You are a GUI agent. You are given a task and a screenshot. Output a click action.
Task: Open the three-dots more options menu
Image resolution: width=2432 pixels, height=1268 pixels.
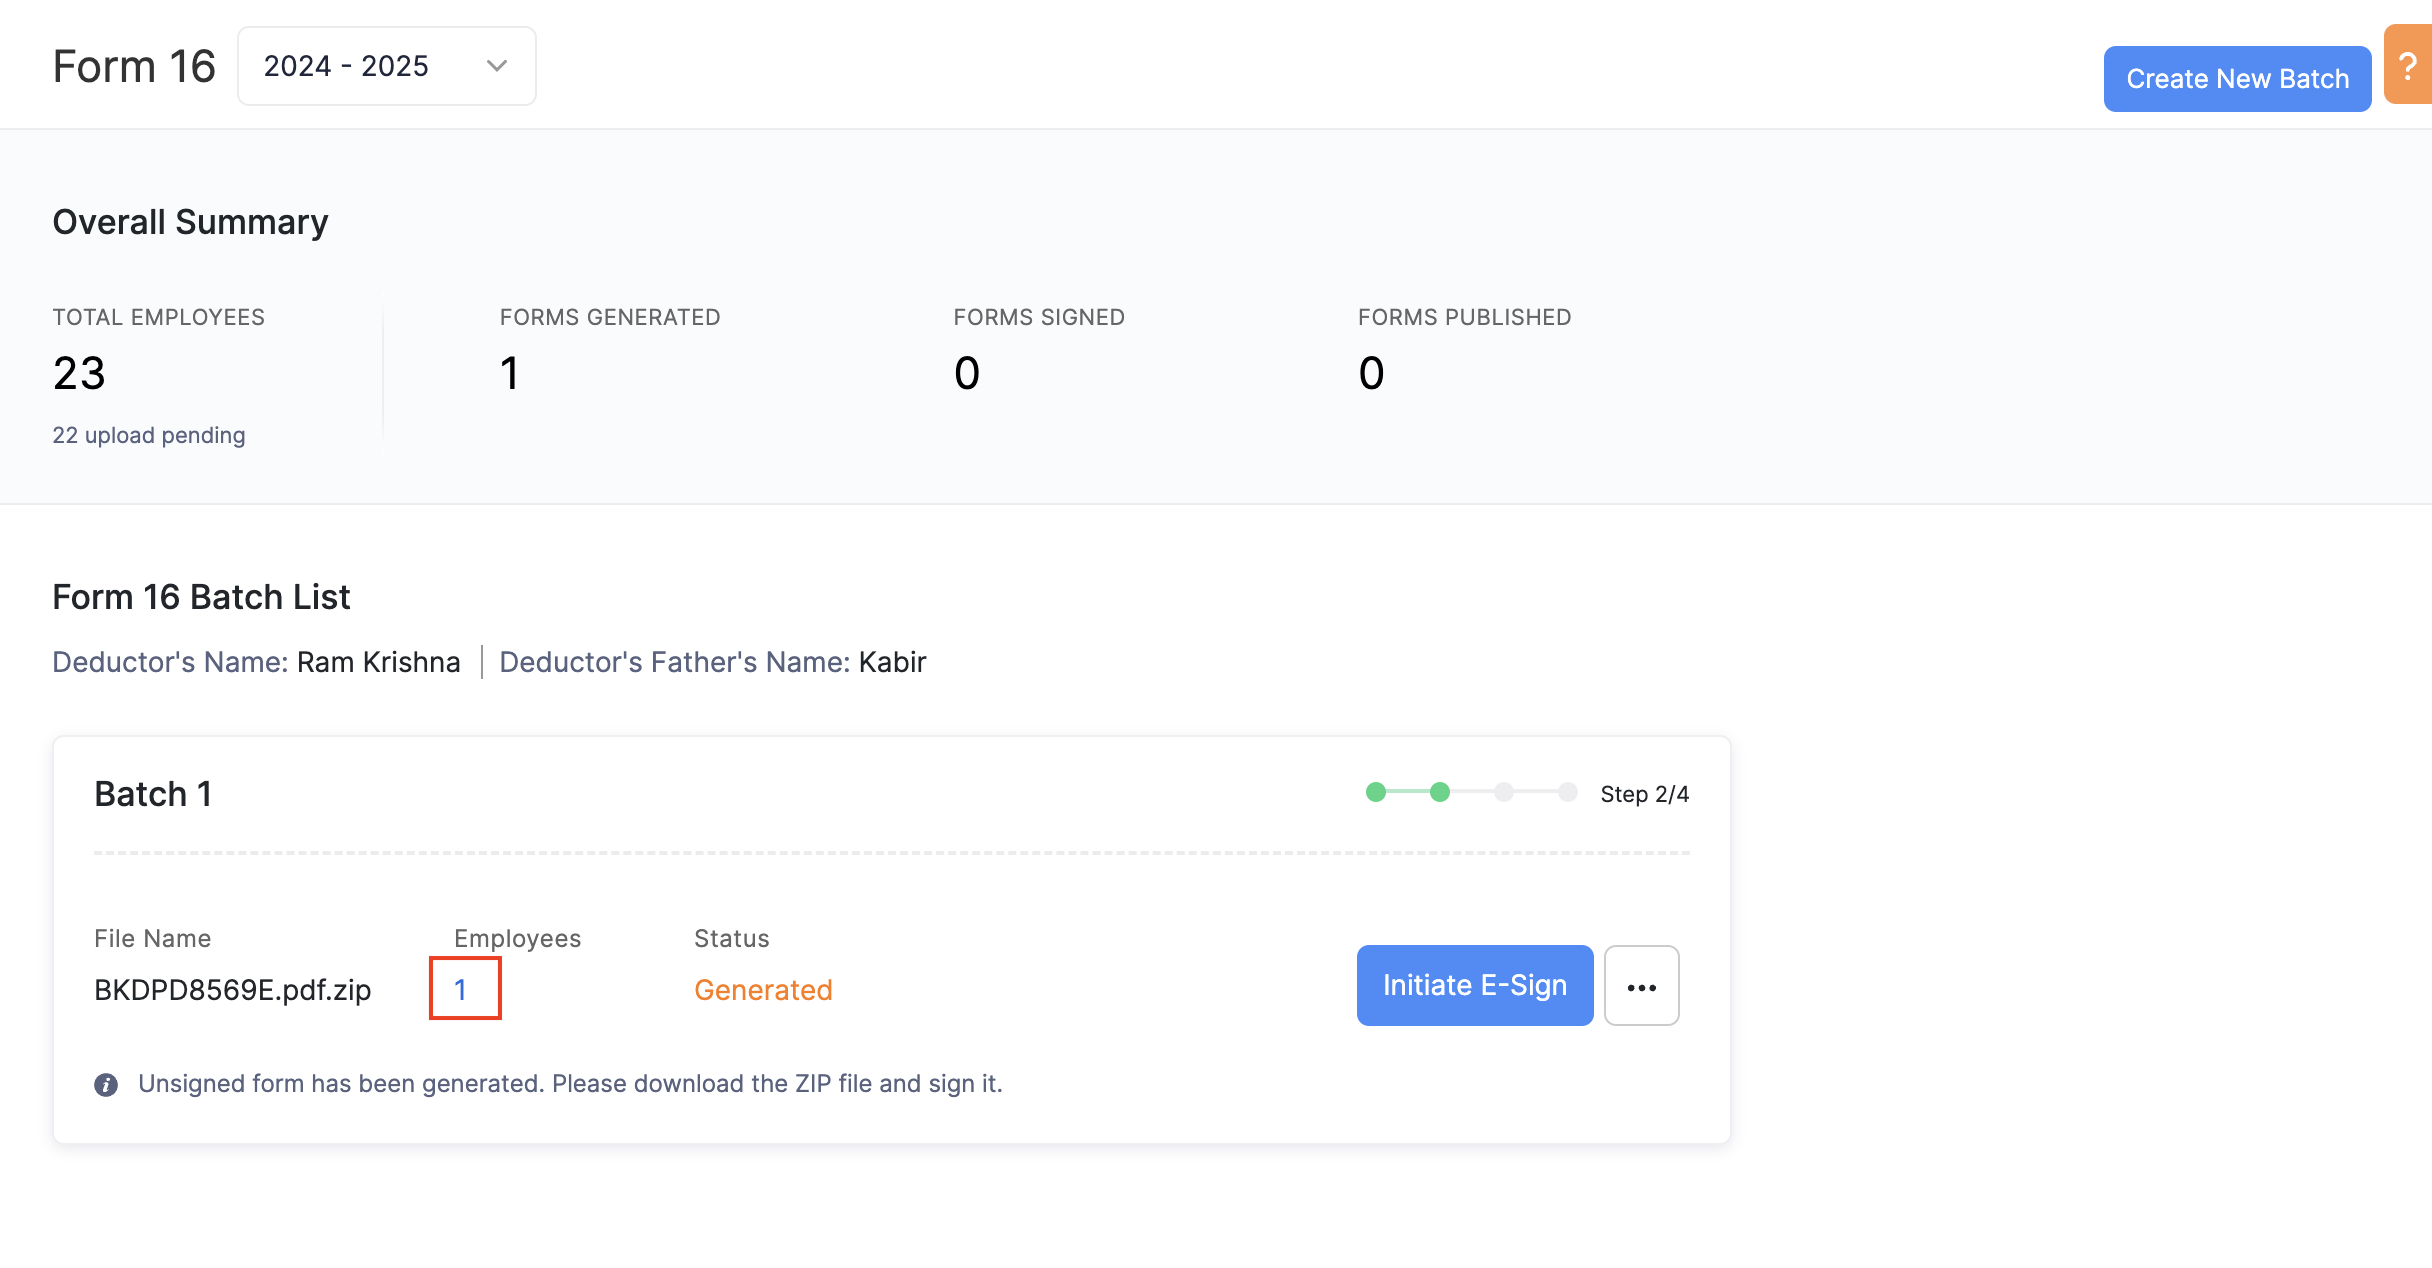[1641, 986]
